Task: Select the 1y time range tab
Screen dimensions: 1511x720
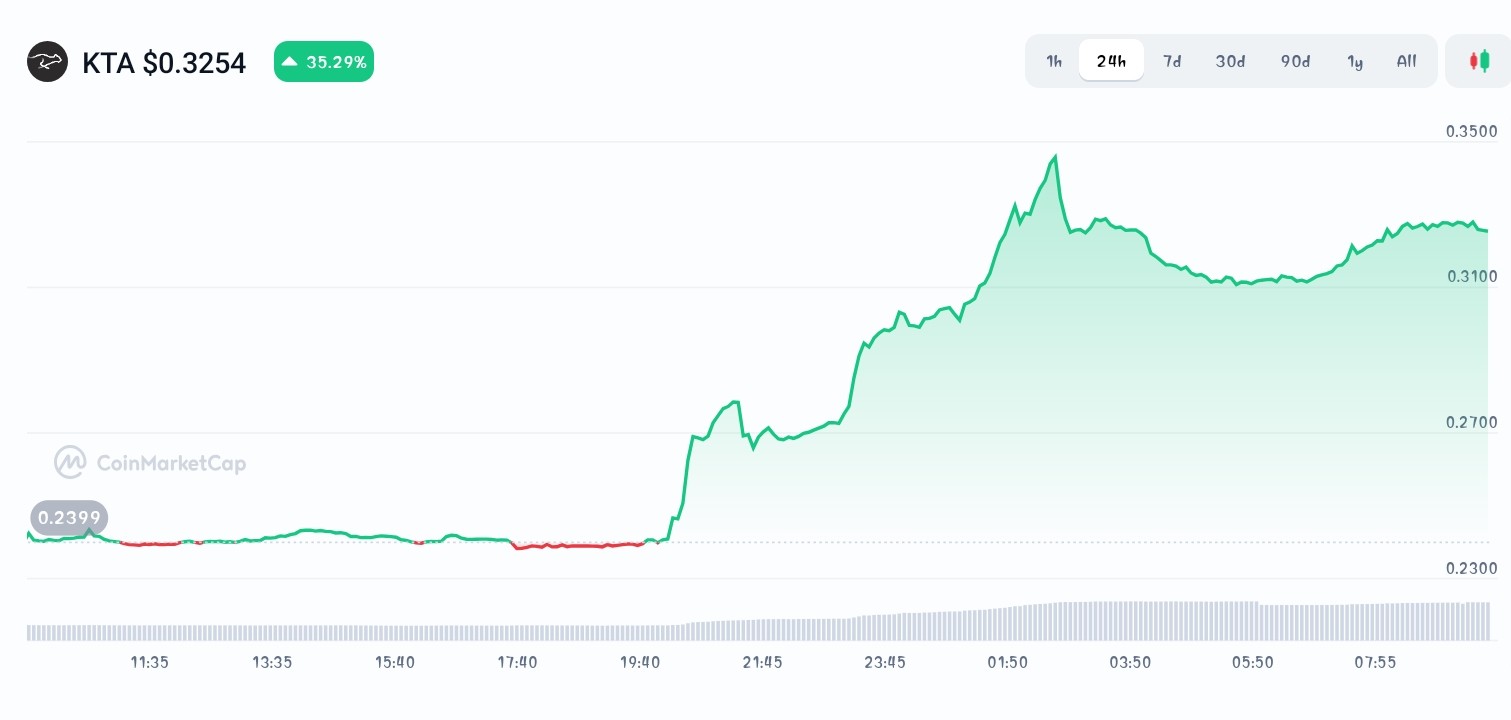Action: [1355, 61]
